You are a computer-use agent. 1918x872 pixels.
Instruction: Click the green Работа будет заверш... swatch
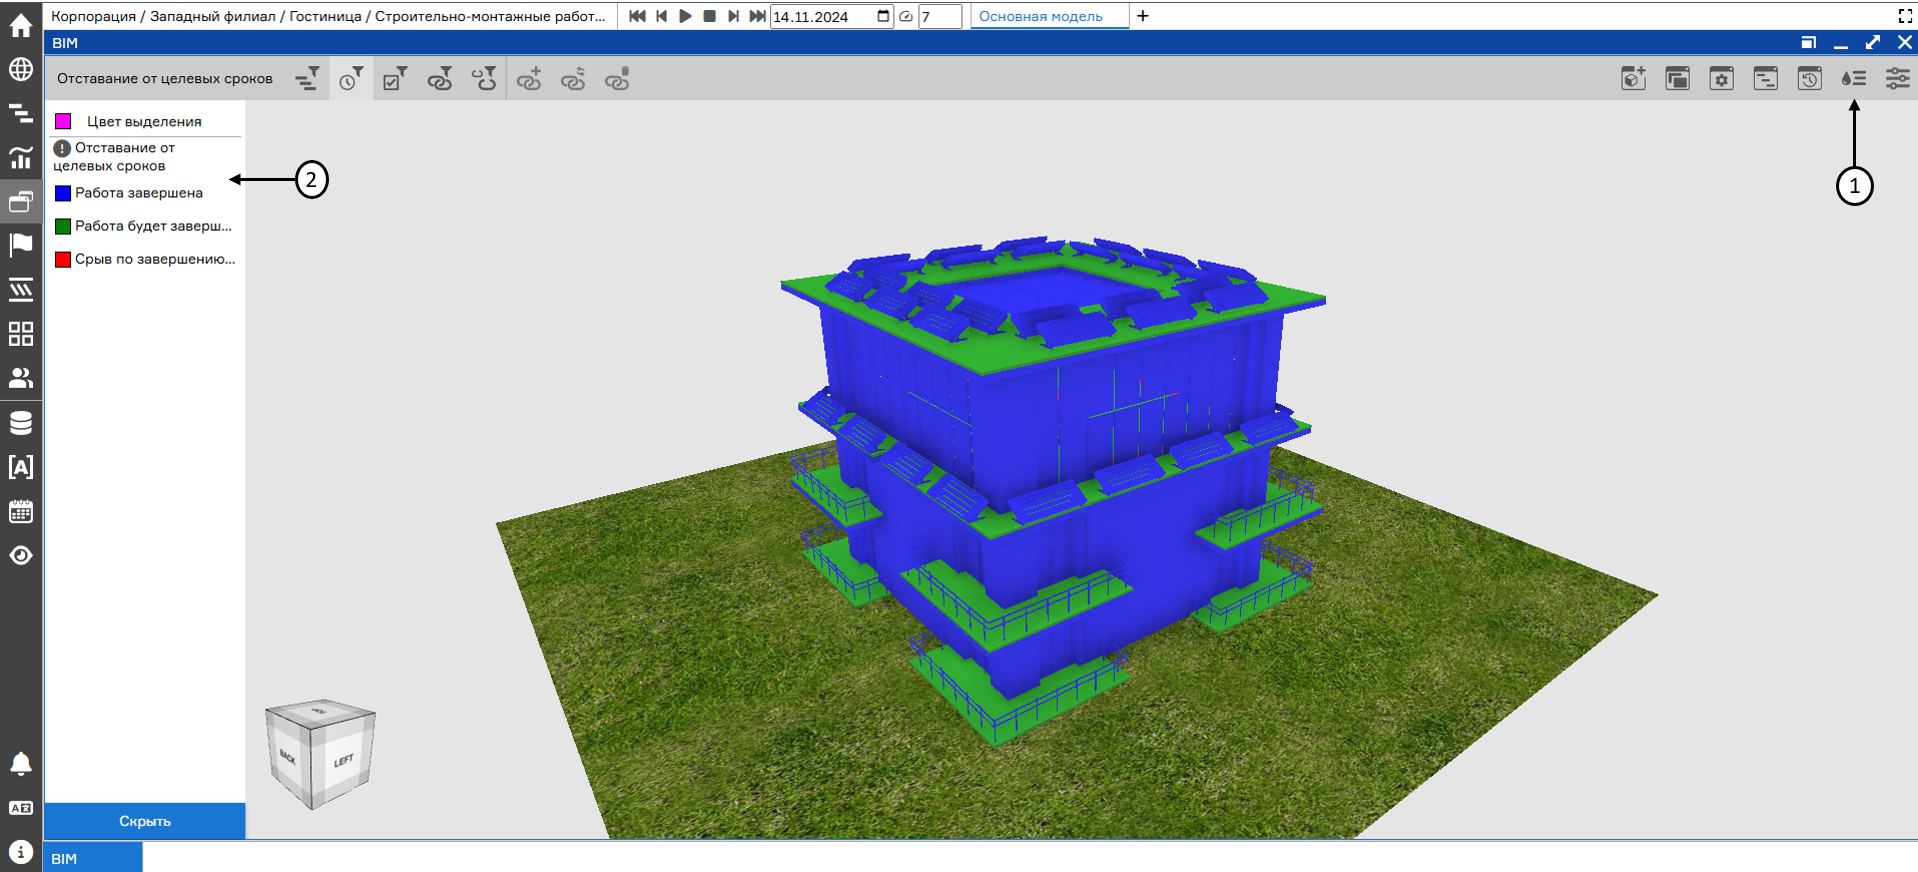63,226
